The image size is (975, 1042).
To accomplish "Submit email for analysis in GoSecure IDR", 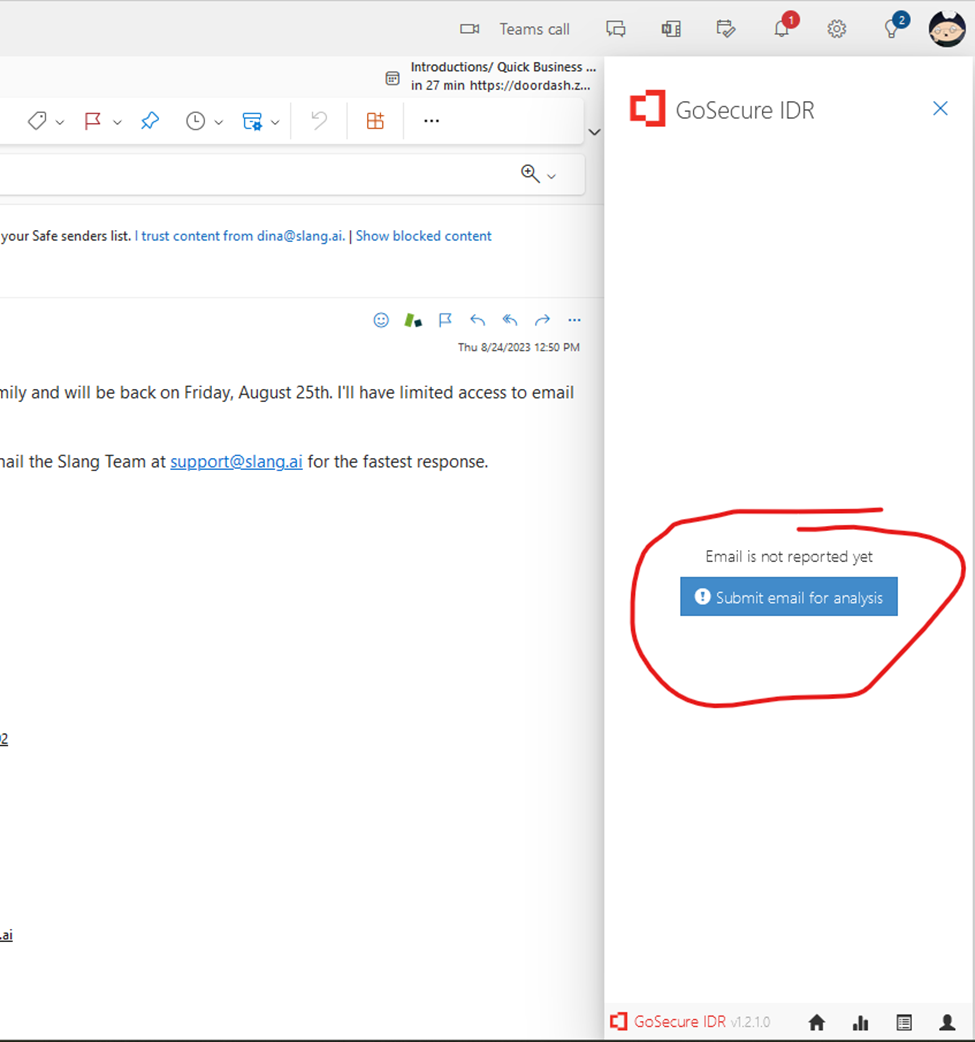I will pyautogui.click(x=788, y=596).
